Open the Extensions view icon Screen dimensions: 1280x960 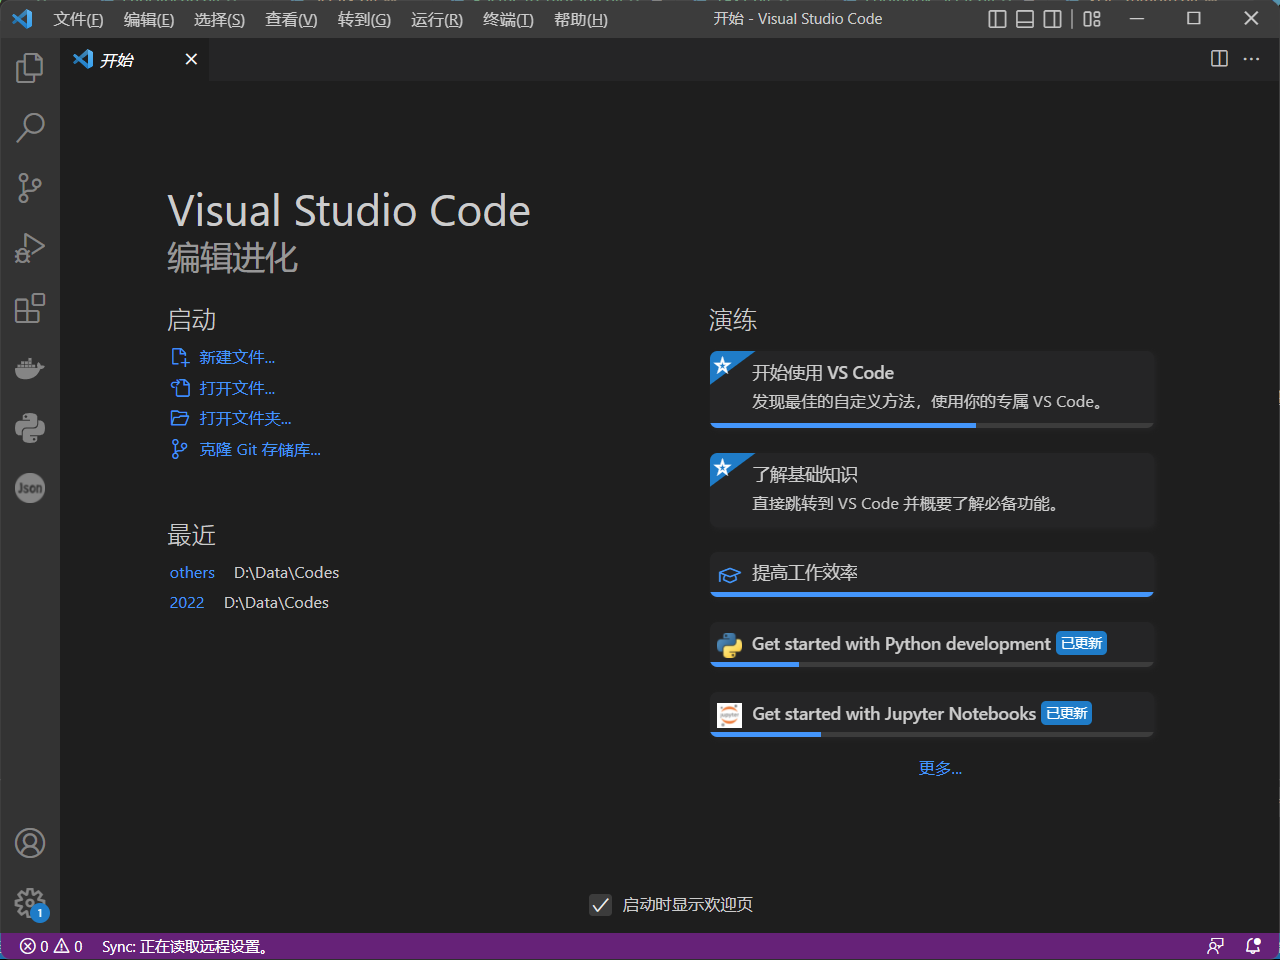tap(30, 308)
